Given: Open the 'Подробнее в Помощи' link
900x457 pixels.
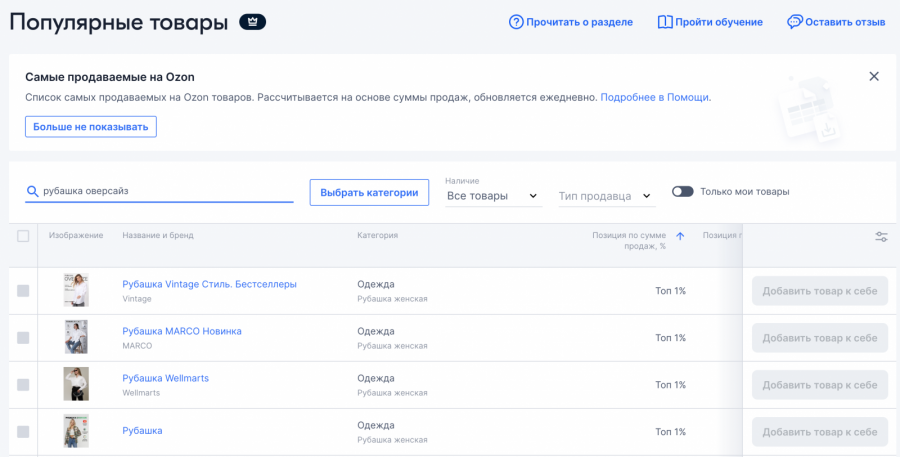Looking at the screenshot, I should 655,97.
